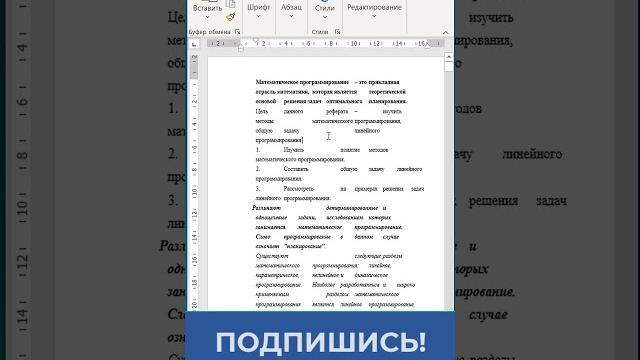
Task: Click the italic word 'Различают'
Action: 266,208
